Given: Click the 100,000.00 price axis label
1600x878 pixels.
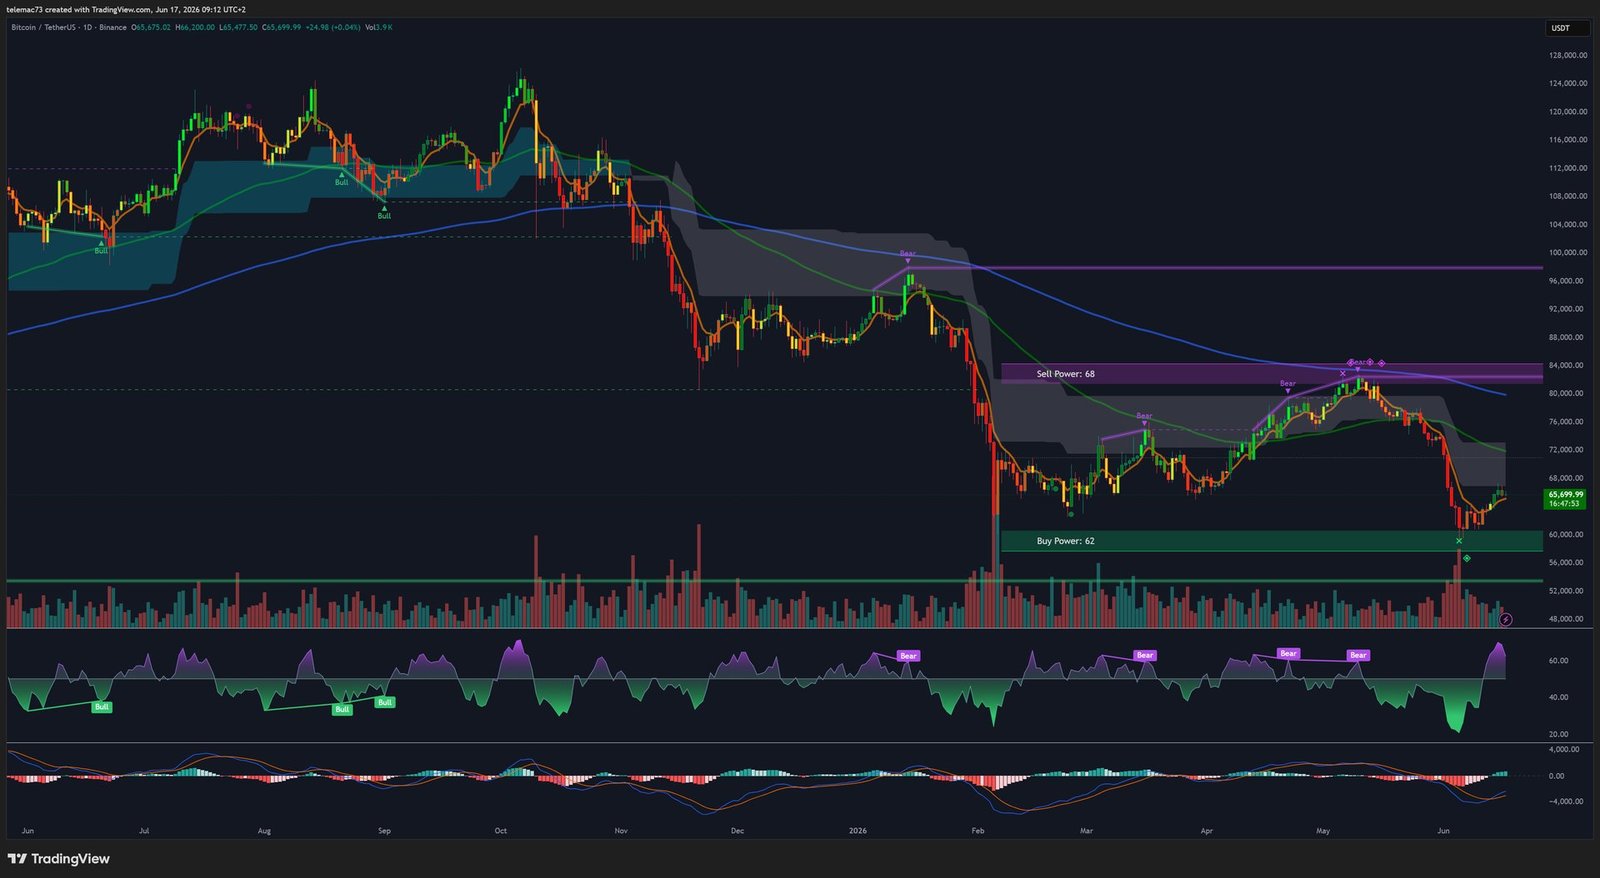Looking at the screenshot, I should click(x=1568, y=253).
